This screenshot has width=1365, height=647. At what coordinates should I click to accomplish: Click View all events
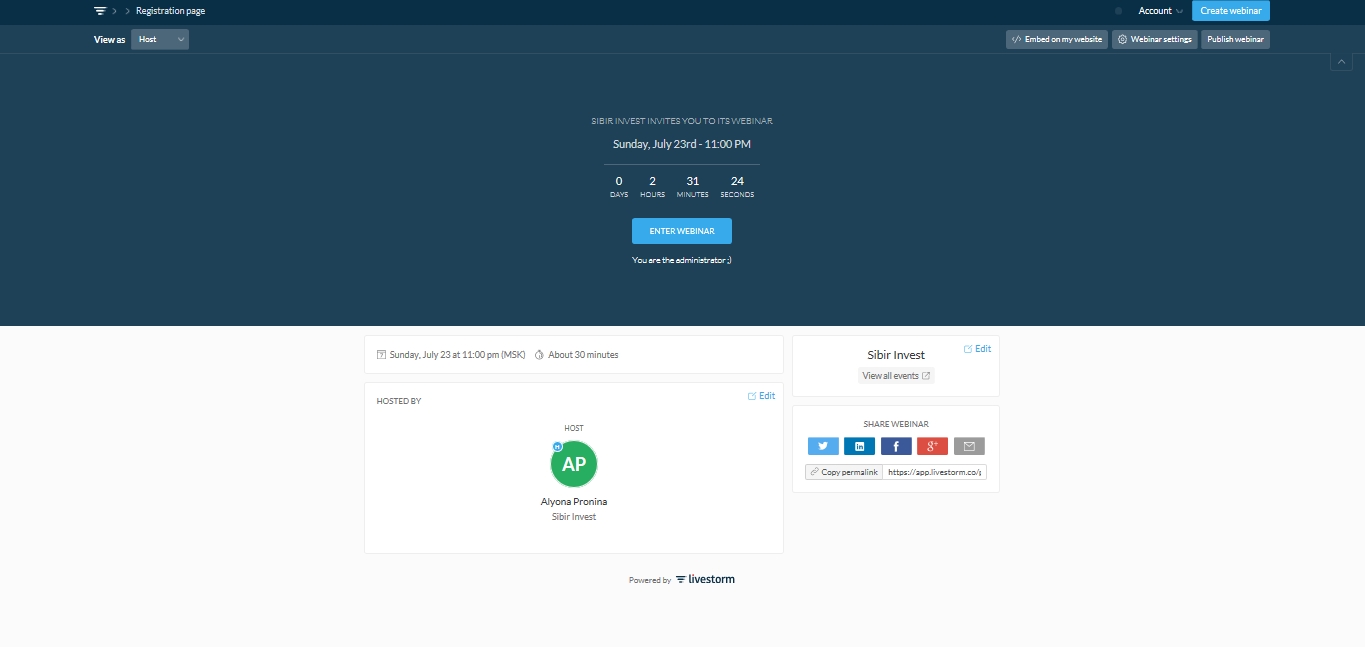896,376
